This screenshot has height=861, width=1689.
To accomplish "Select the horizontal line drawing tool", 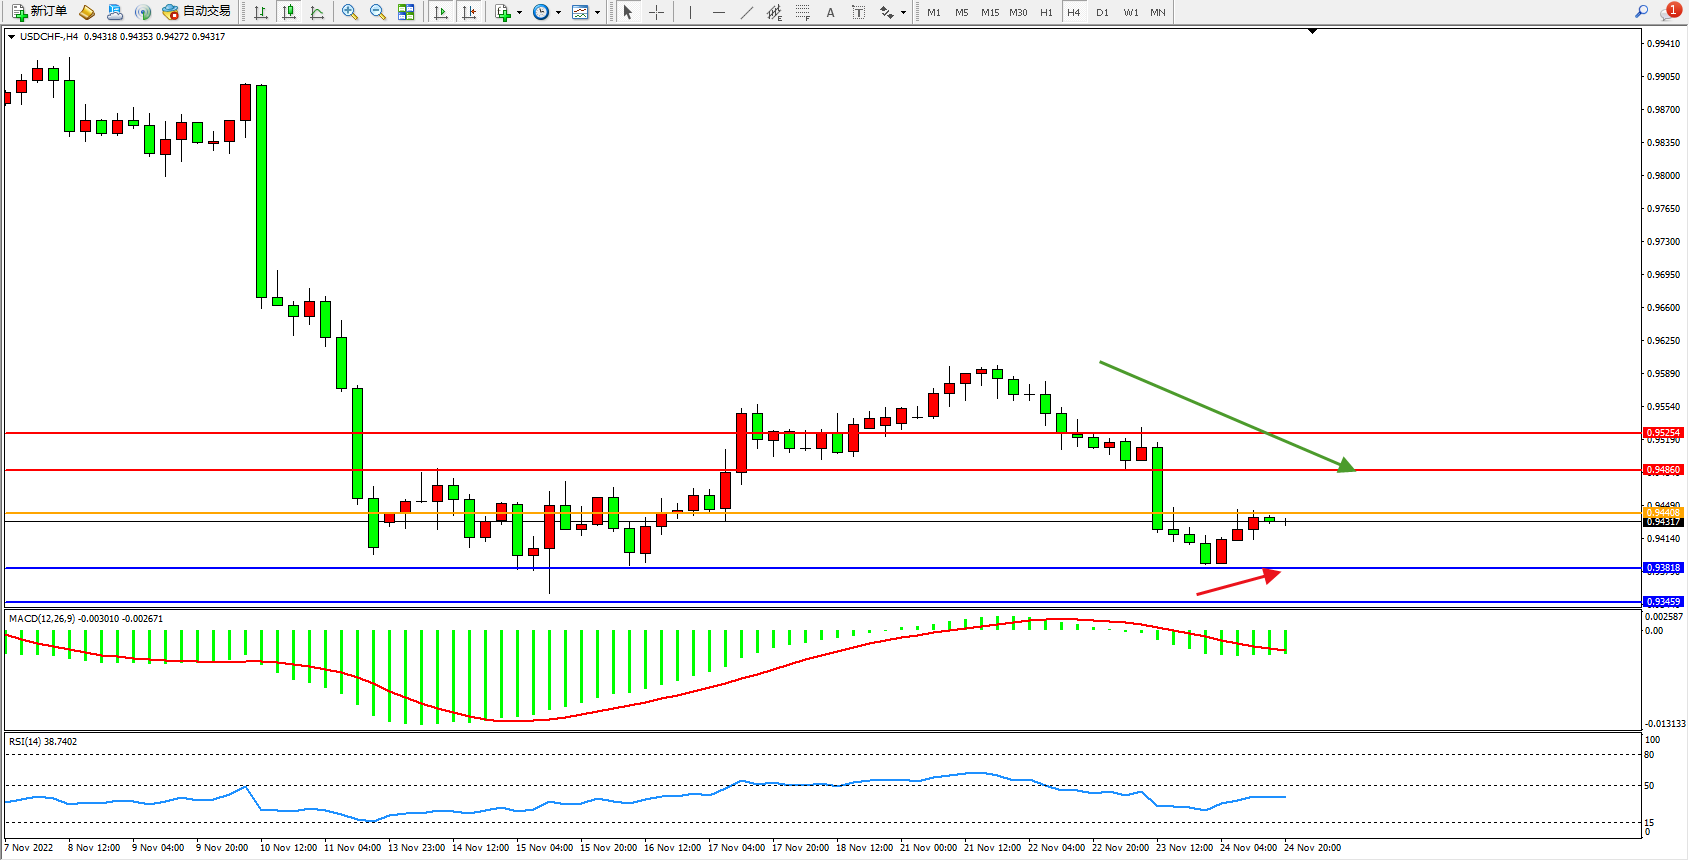I will point(718,12).
